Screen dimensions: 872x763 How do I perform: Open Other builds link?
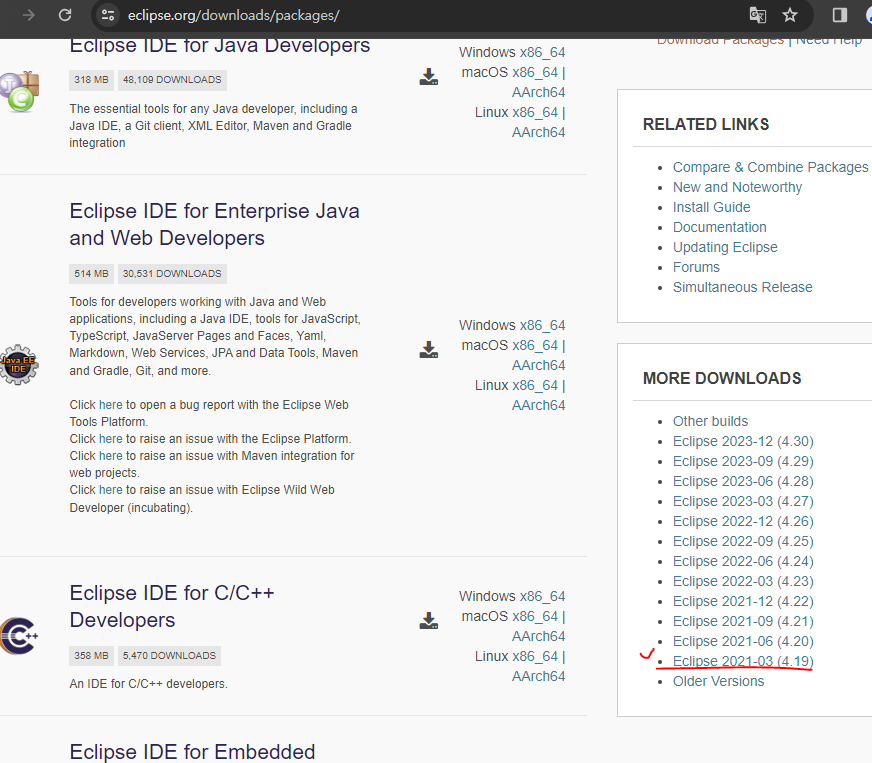pyautogui.click(x=710, y=422)
